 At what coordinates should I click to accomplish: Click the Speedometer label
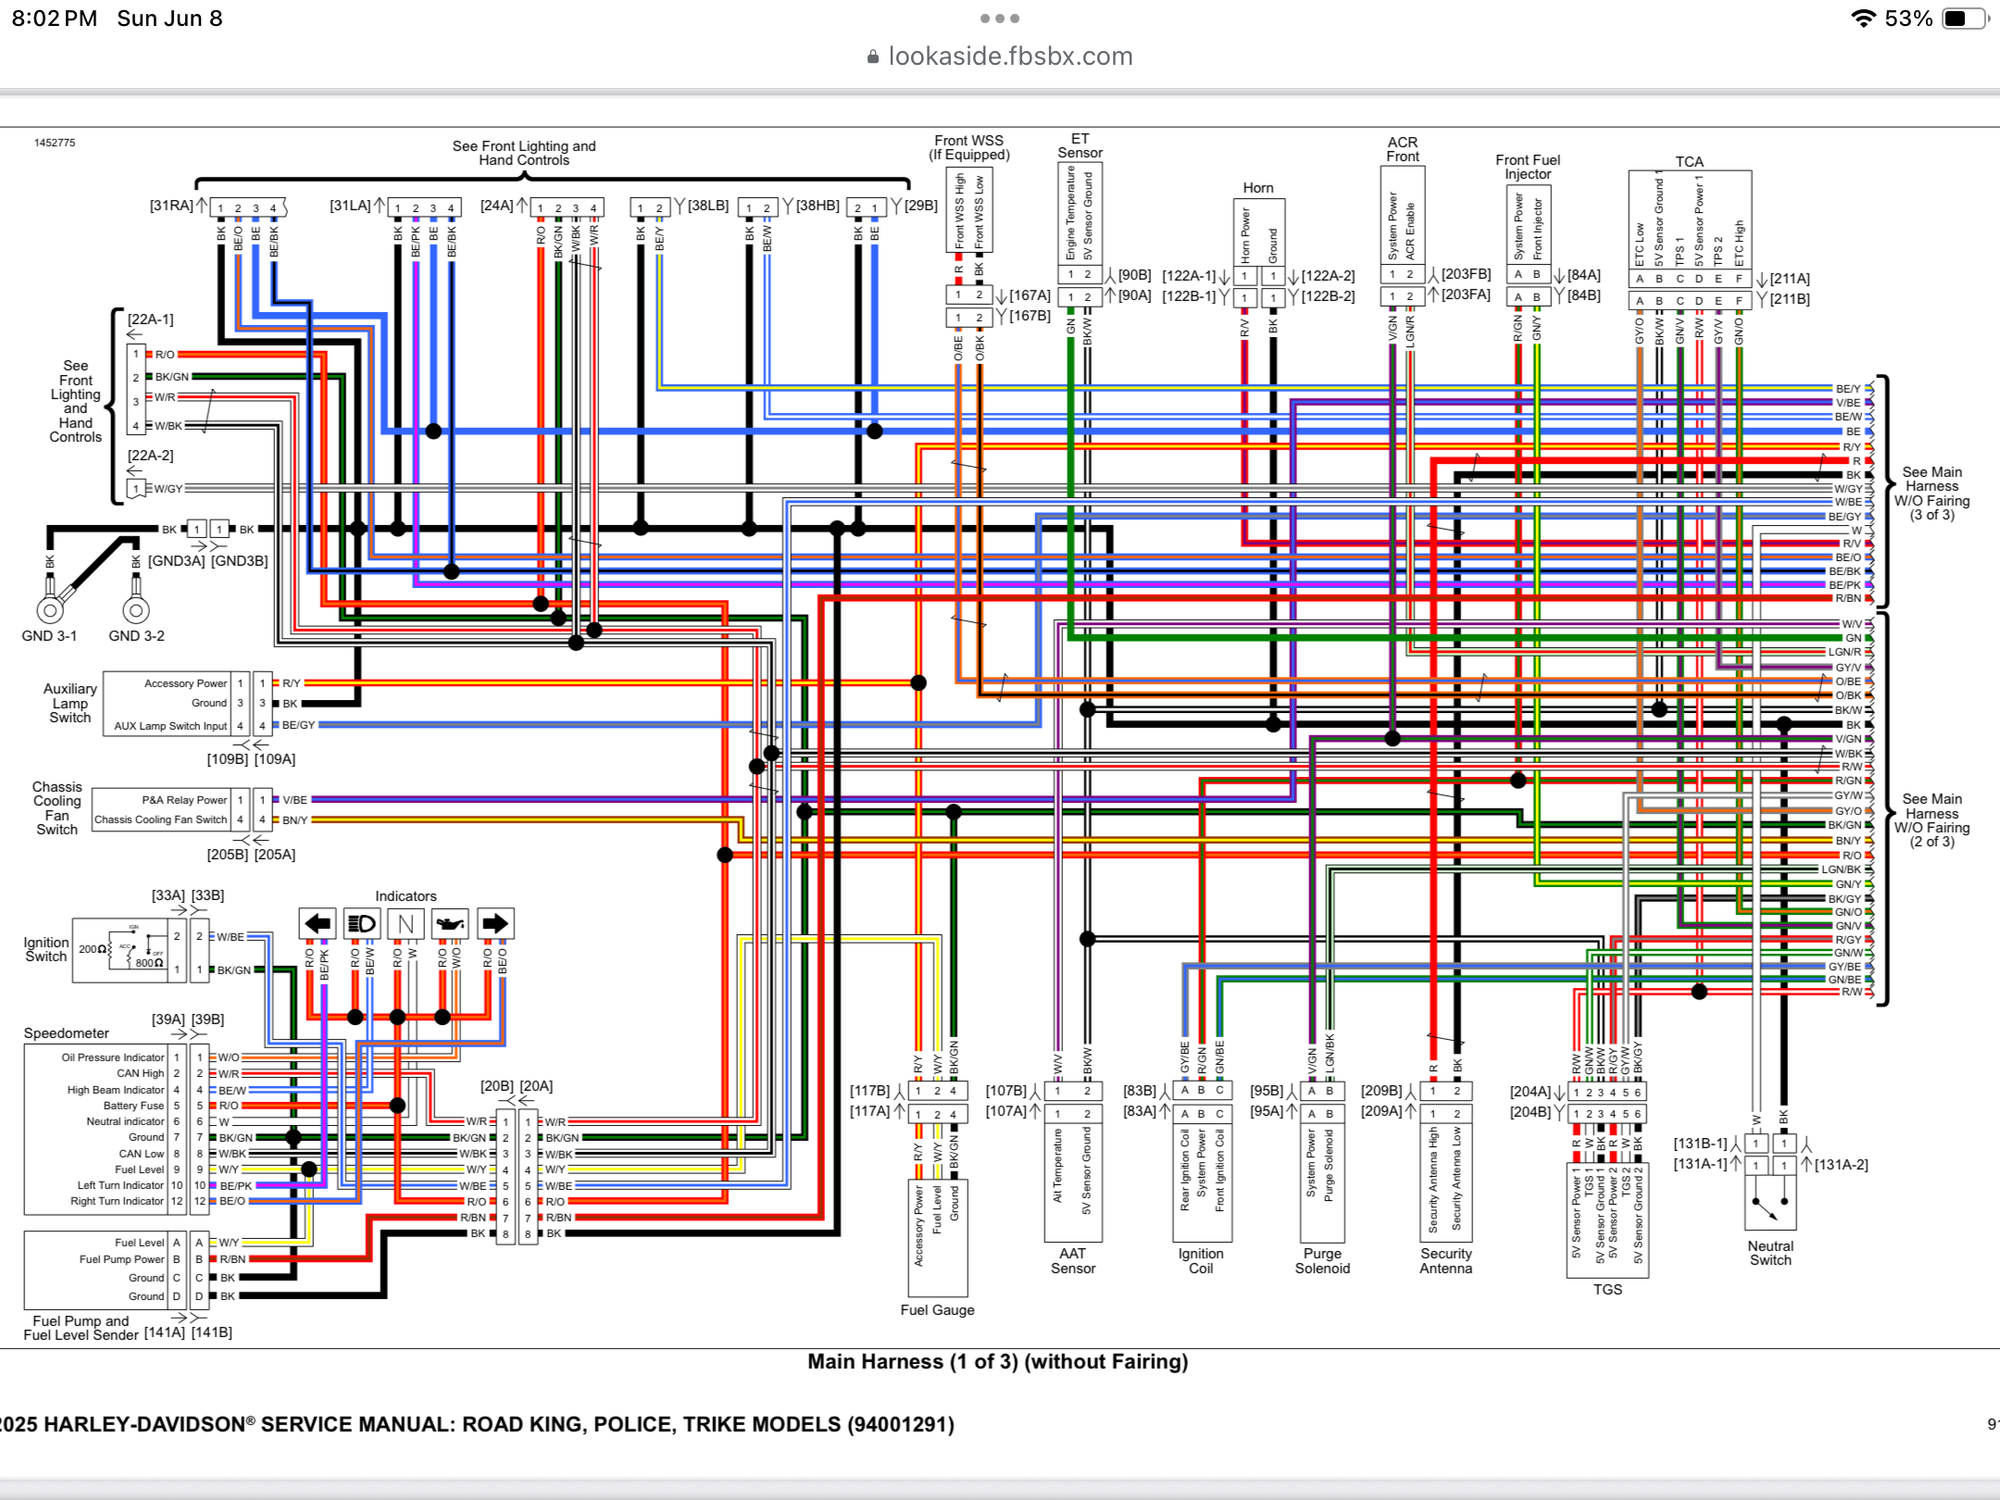coord(66,1033)
